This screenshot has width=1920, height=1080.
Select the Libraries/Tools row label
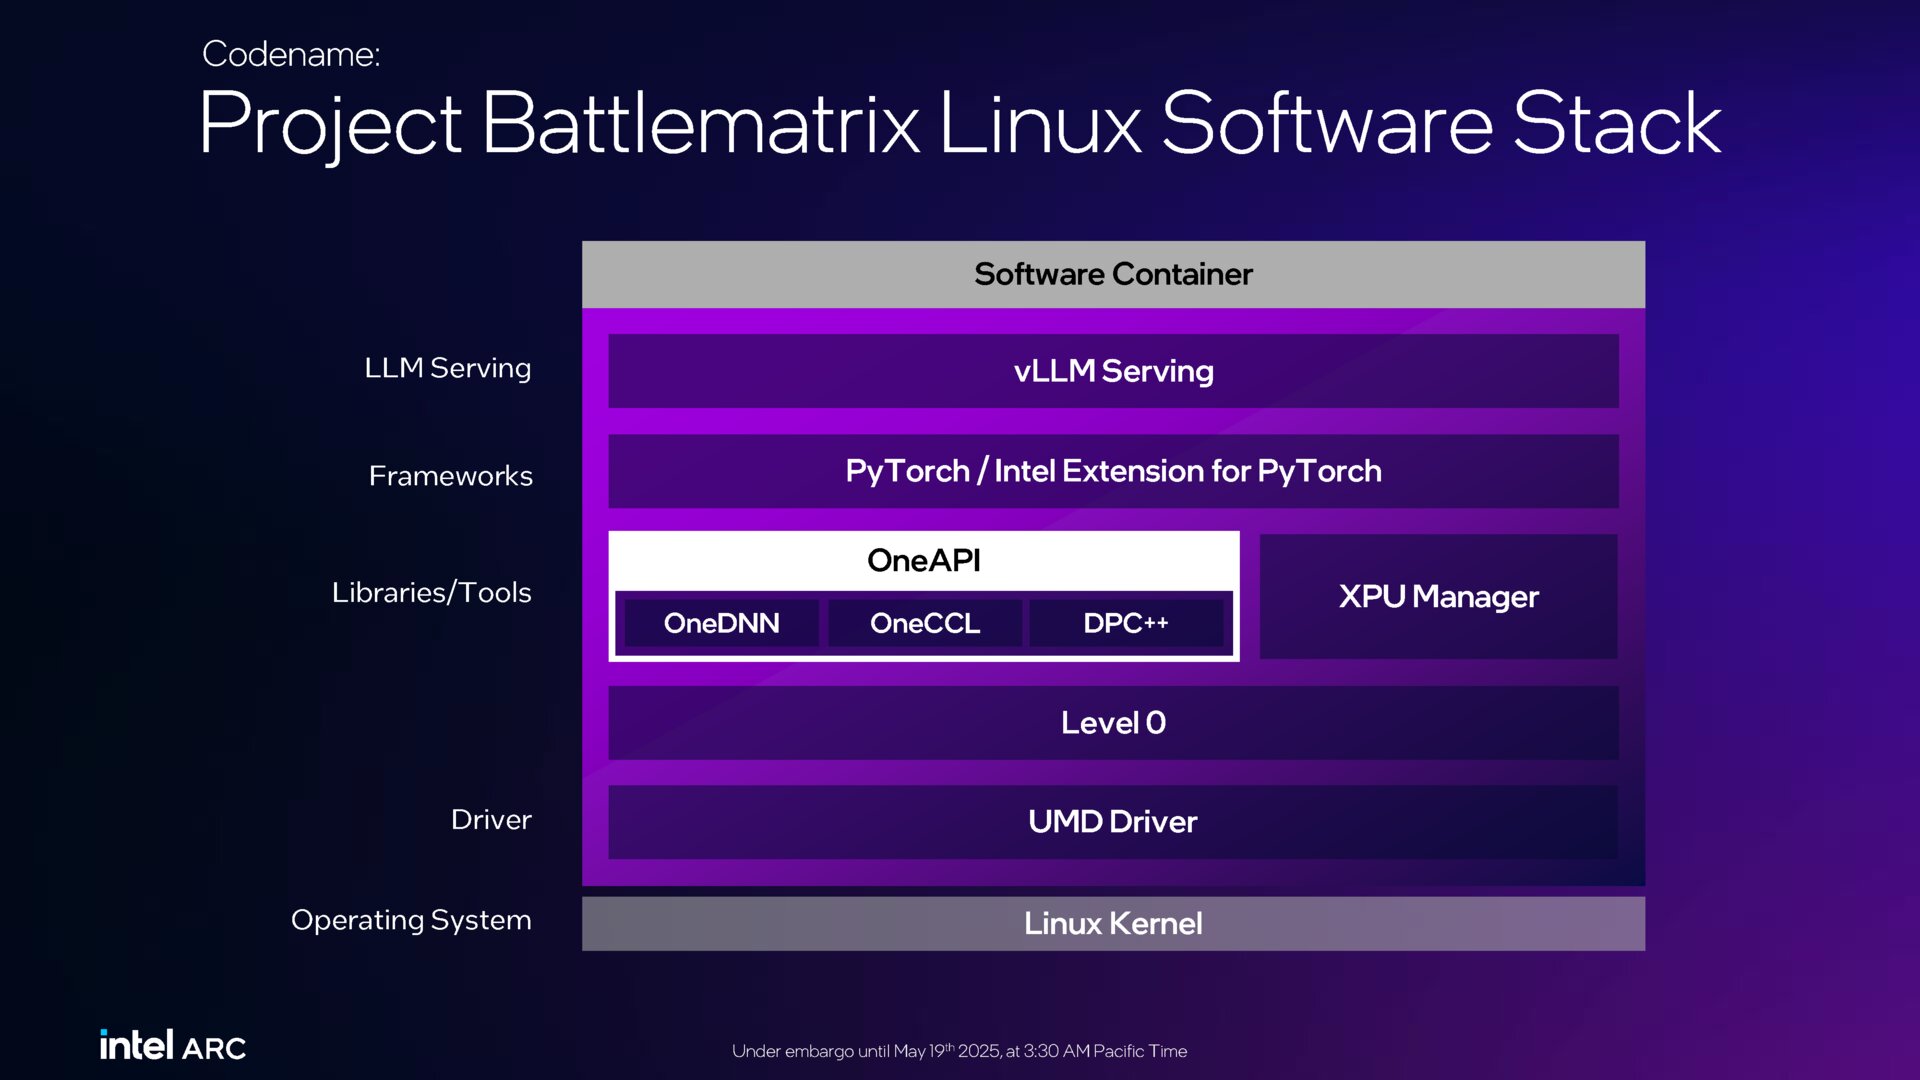click(x=431, y=592)
